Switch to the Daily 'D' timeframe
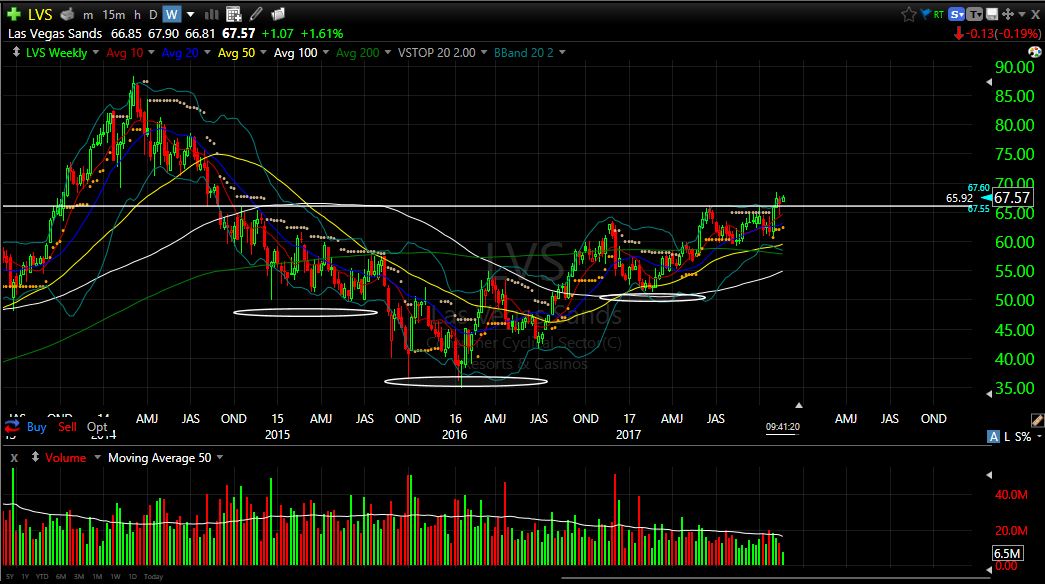Screen dimensions: 1045x584 (x=153, y=15)
